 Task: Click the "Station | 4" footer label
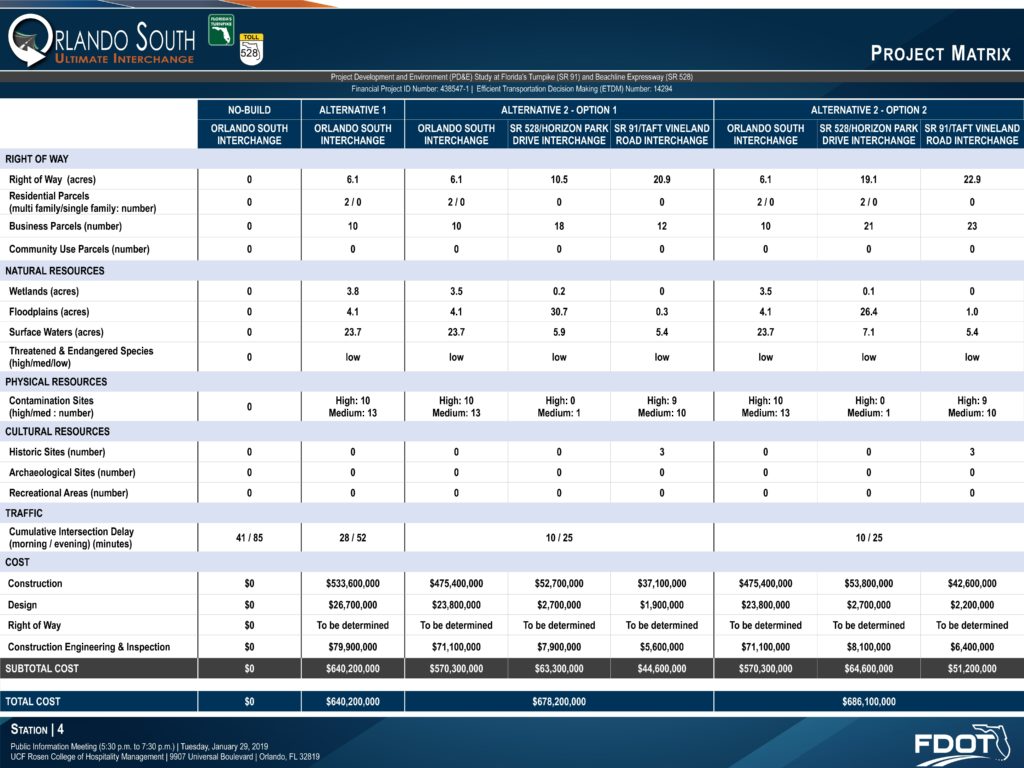click(x=37, y=729)
